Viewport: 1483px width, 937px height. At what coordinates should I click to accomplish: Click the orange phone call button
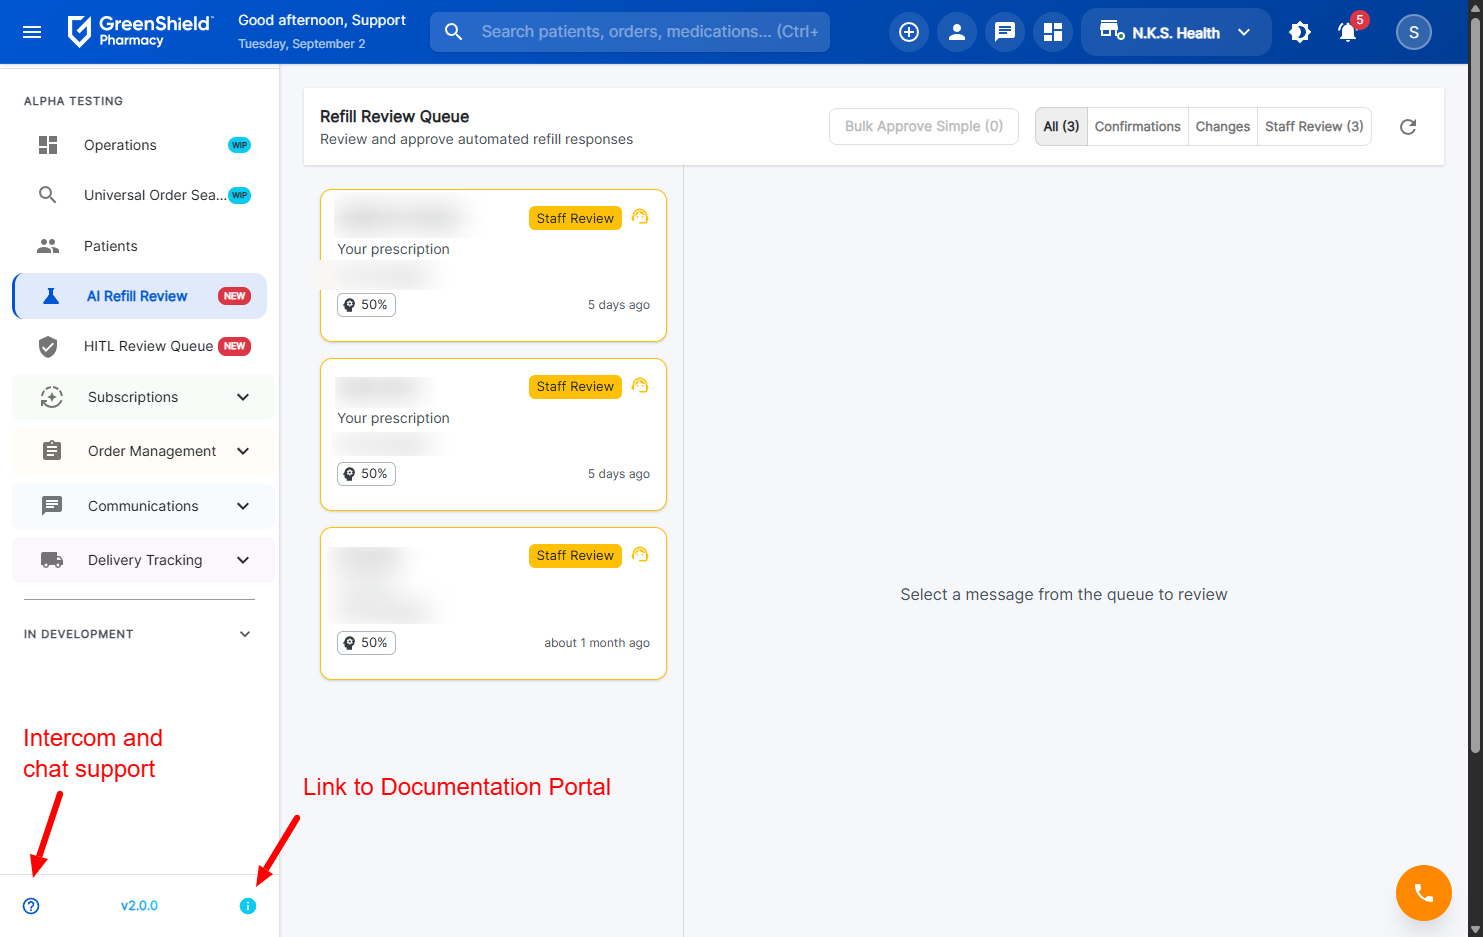tap(1423, 892)
